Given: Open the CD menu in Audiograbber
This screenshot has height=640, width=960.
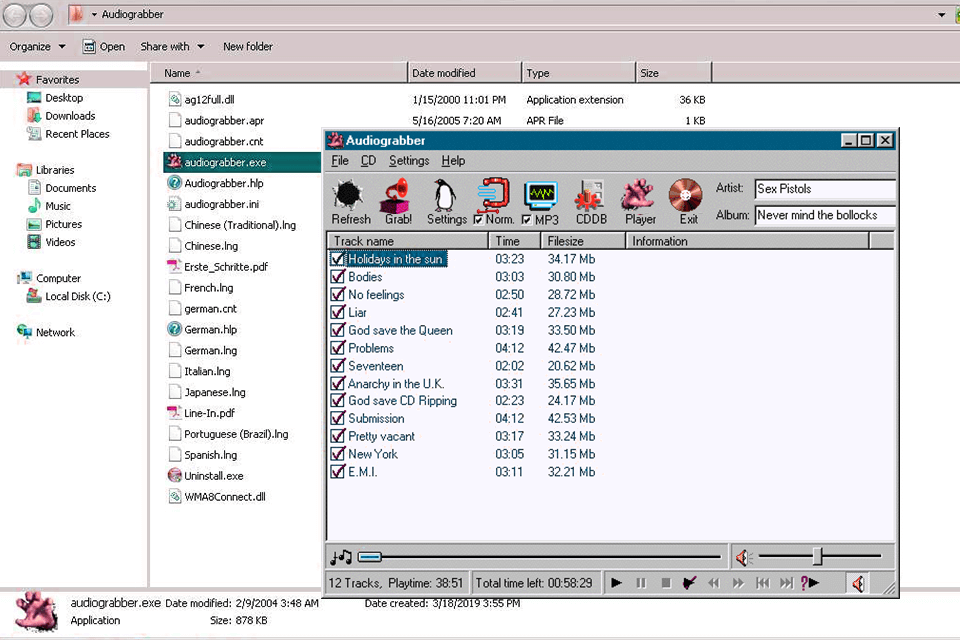Looking at the screenshot, I should (x=368, y=161).
